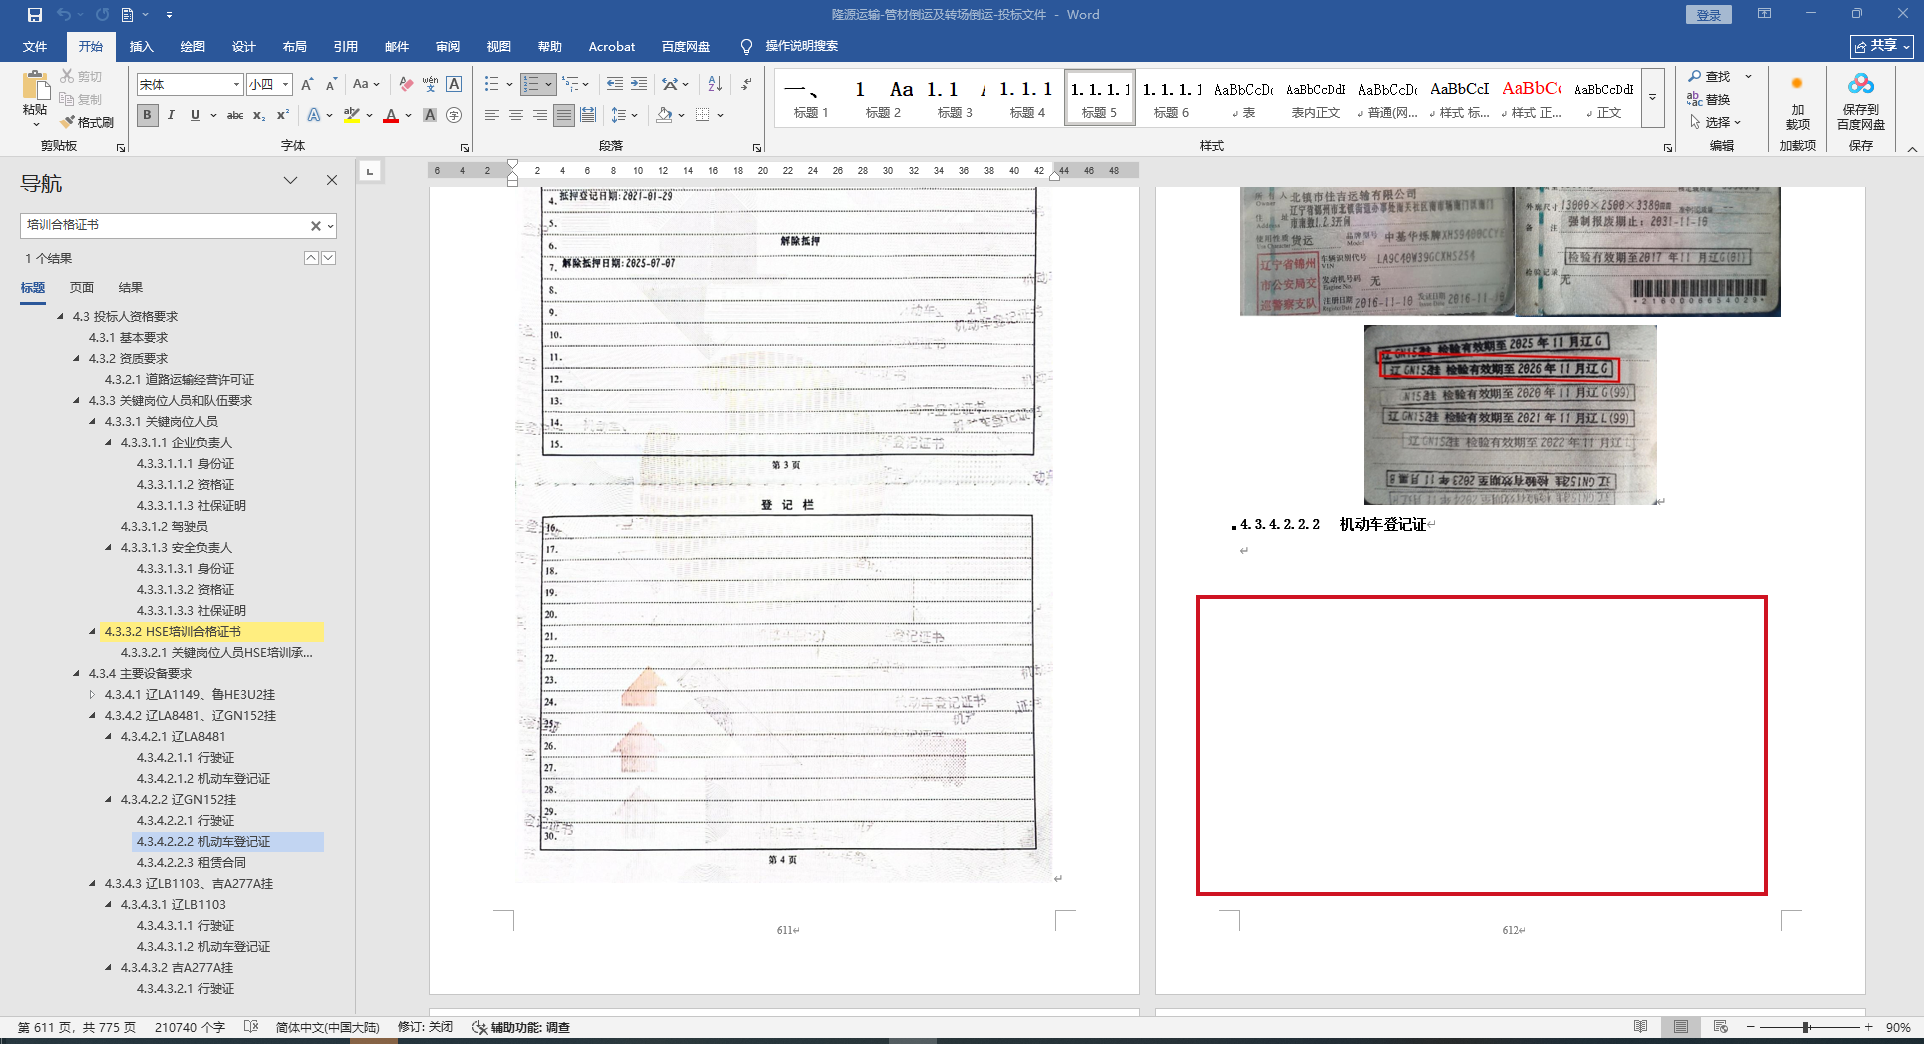The width and height of the screenshot is (1924, 1044).
Task: Click the 共享 share button
Action: pyautogui.click(x=1882, y=46)
